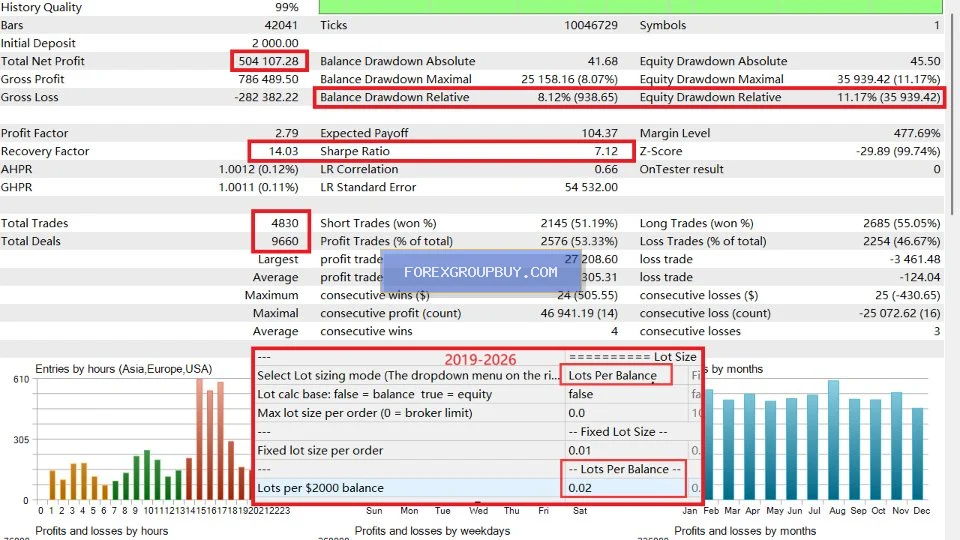This screenshot has width=960, height=540.
Task: Select the 'Fixed lot size per order' parameter label
Action: coord(320,451)
